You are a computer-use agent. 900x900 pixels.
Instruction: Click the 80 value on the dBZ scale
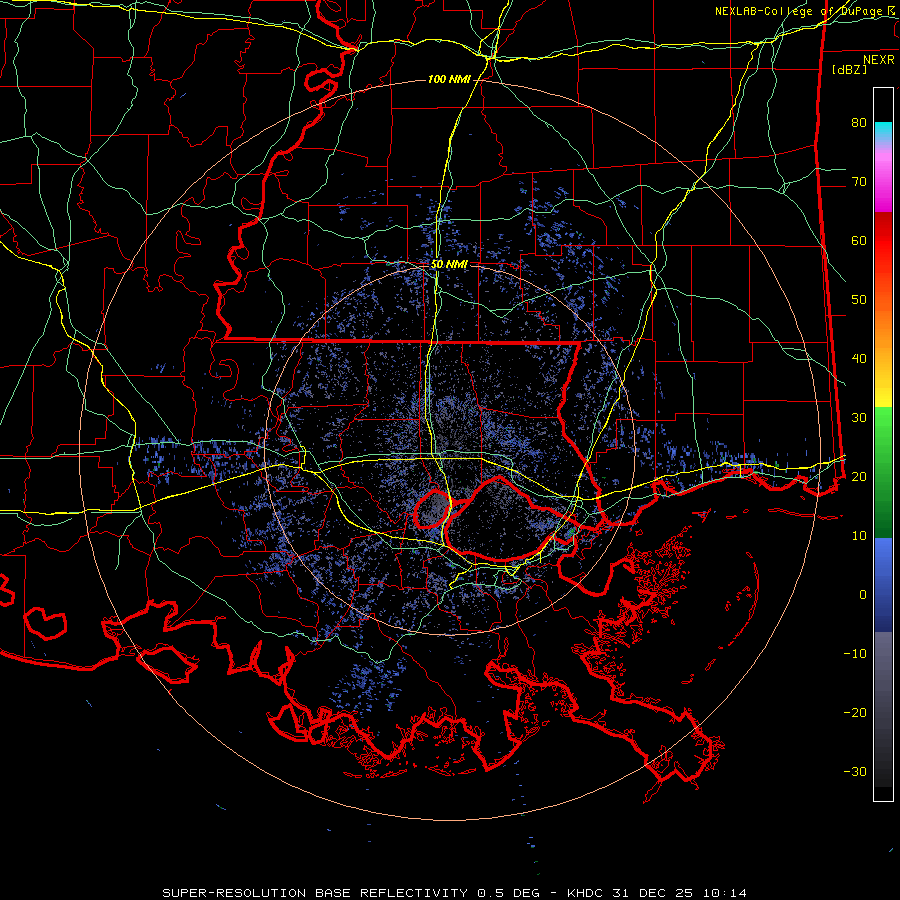click(859, 122)
